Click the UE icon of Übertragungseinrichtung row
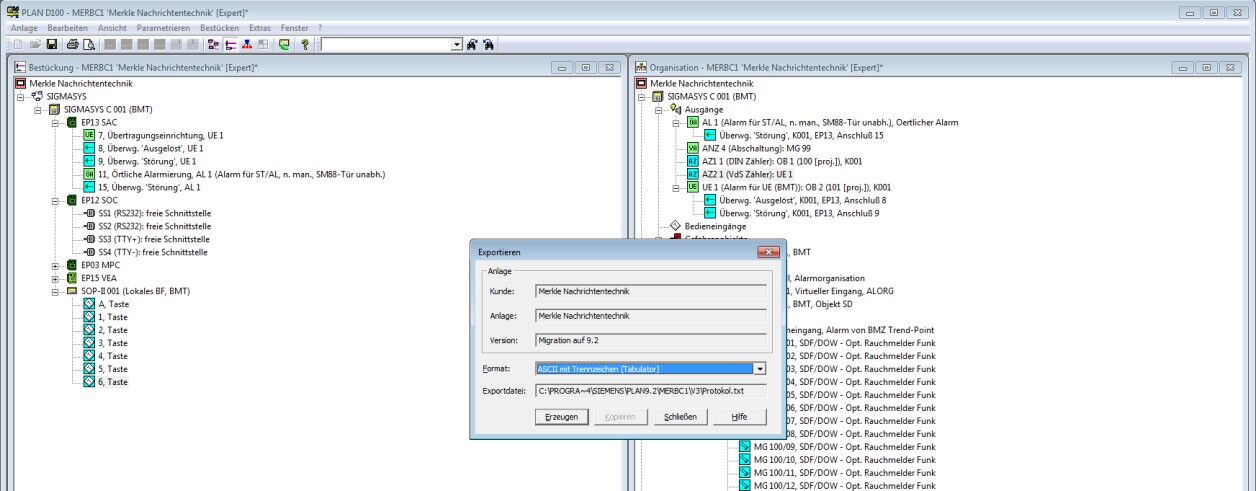The height and width of the screenshot is (491, 1256). click(89, 135)
